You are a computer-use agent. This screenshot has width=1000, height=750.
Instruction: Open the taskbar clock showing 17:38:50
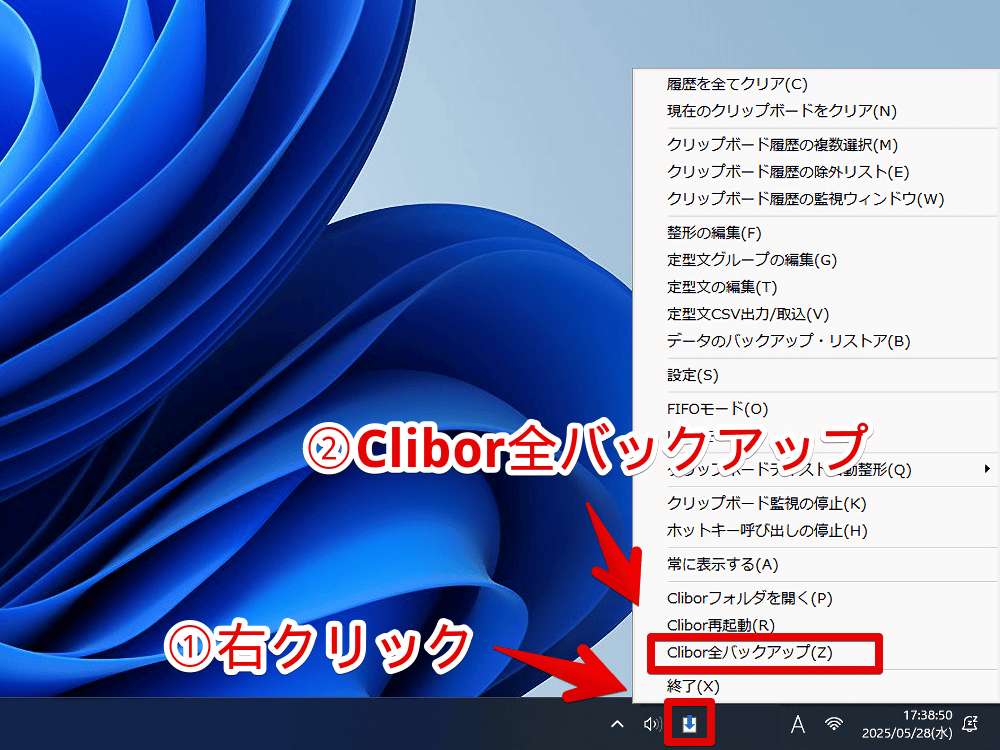tap(907, 724)
